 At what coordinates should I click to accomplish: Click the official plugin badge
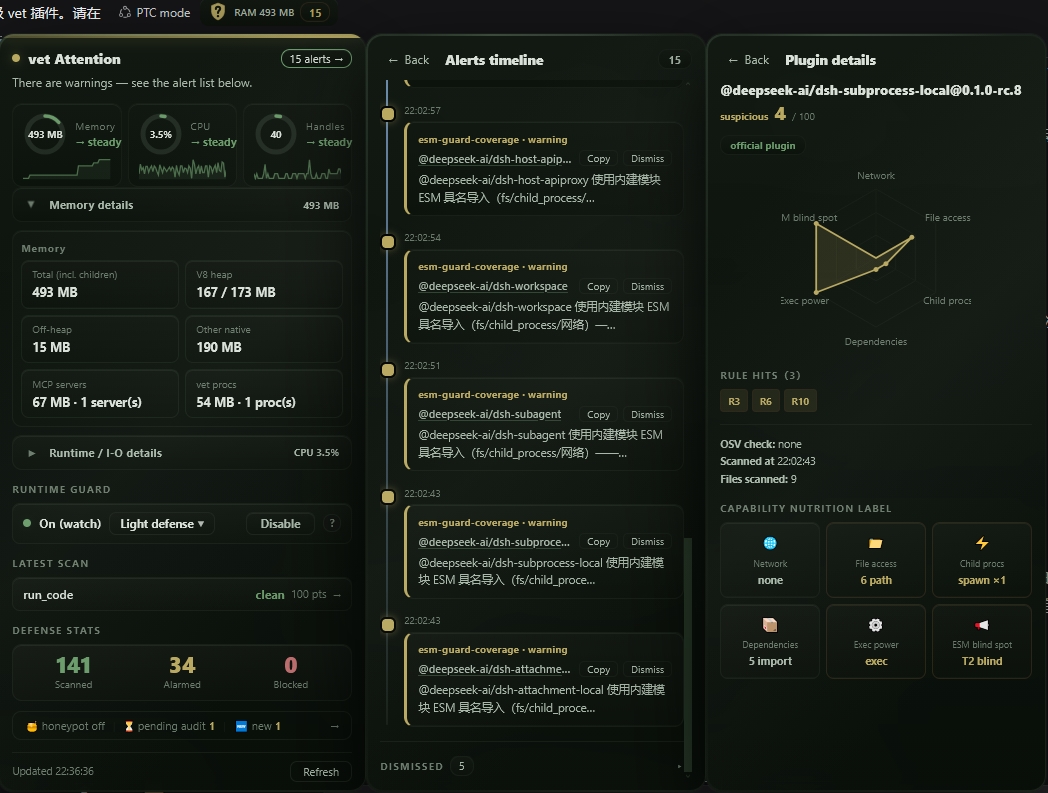[763, 146]
